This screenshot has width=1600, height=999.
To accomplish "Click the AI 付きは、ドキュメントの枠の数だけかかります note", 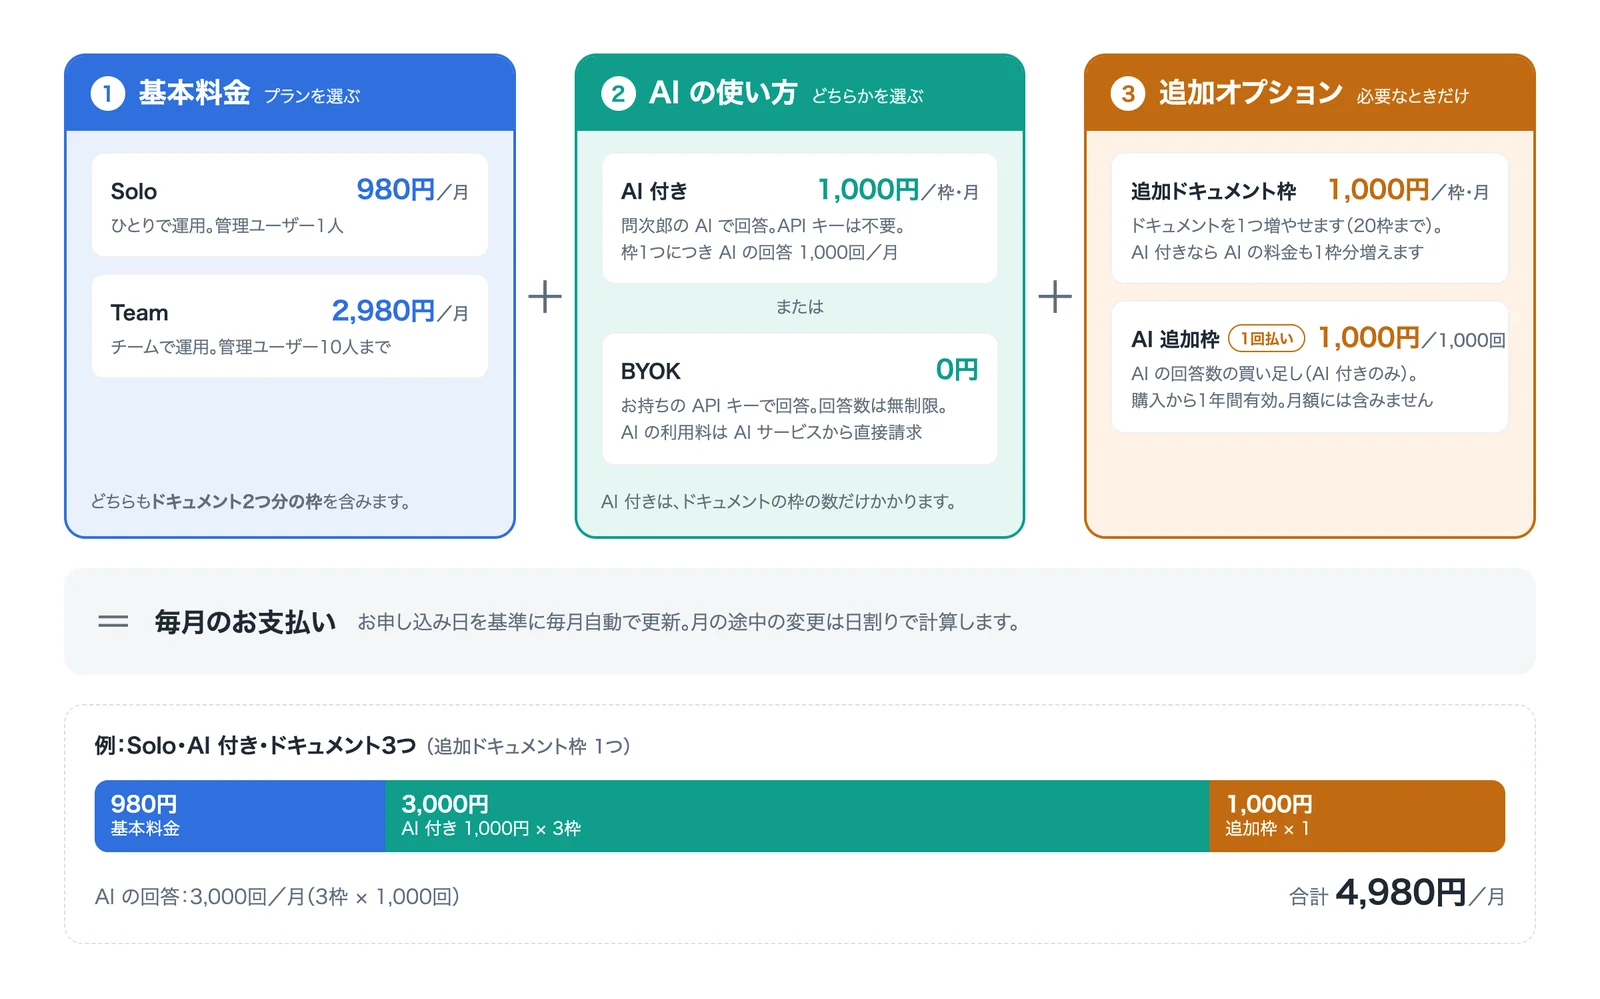I will [778, 501].
